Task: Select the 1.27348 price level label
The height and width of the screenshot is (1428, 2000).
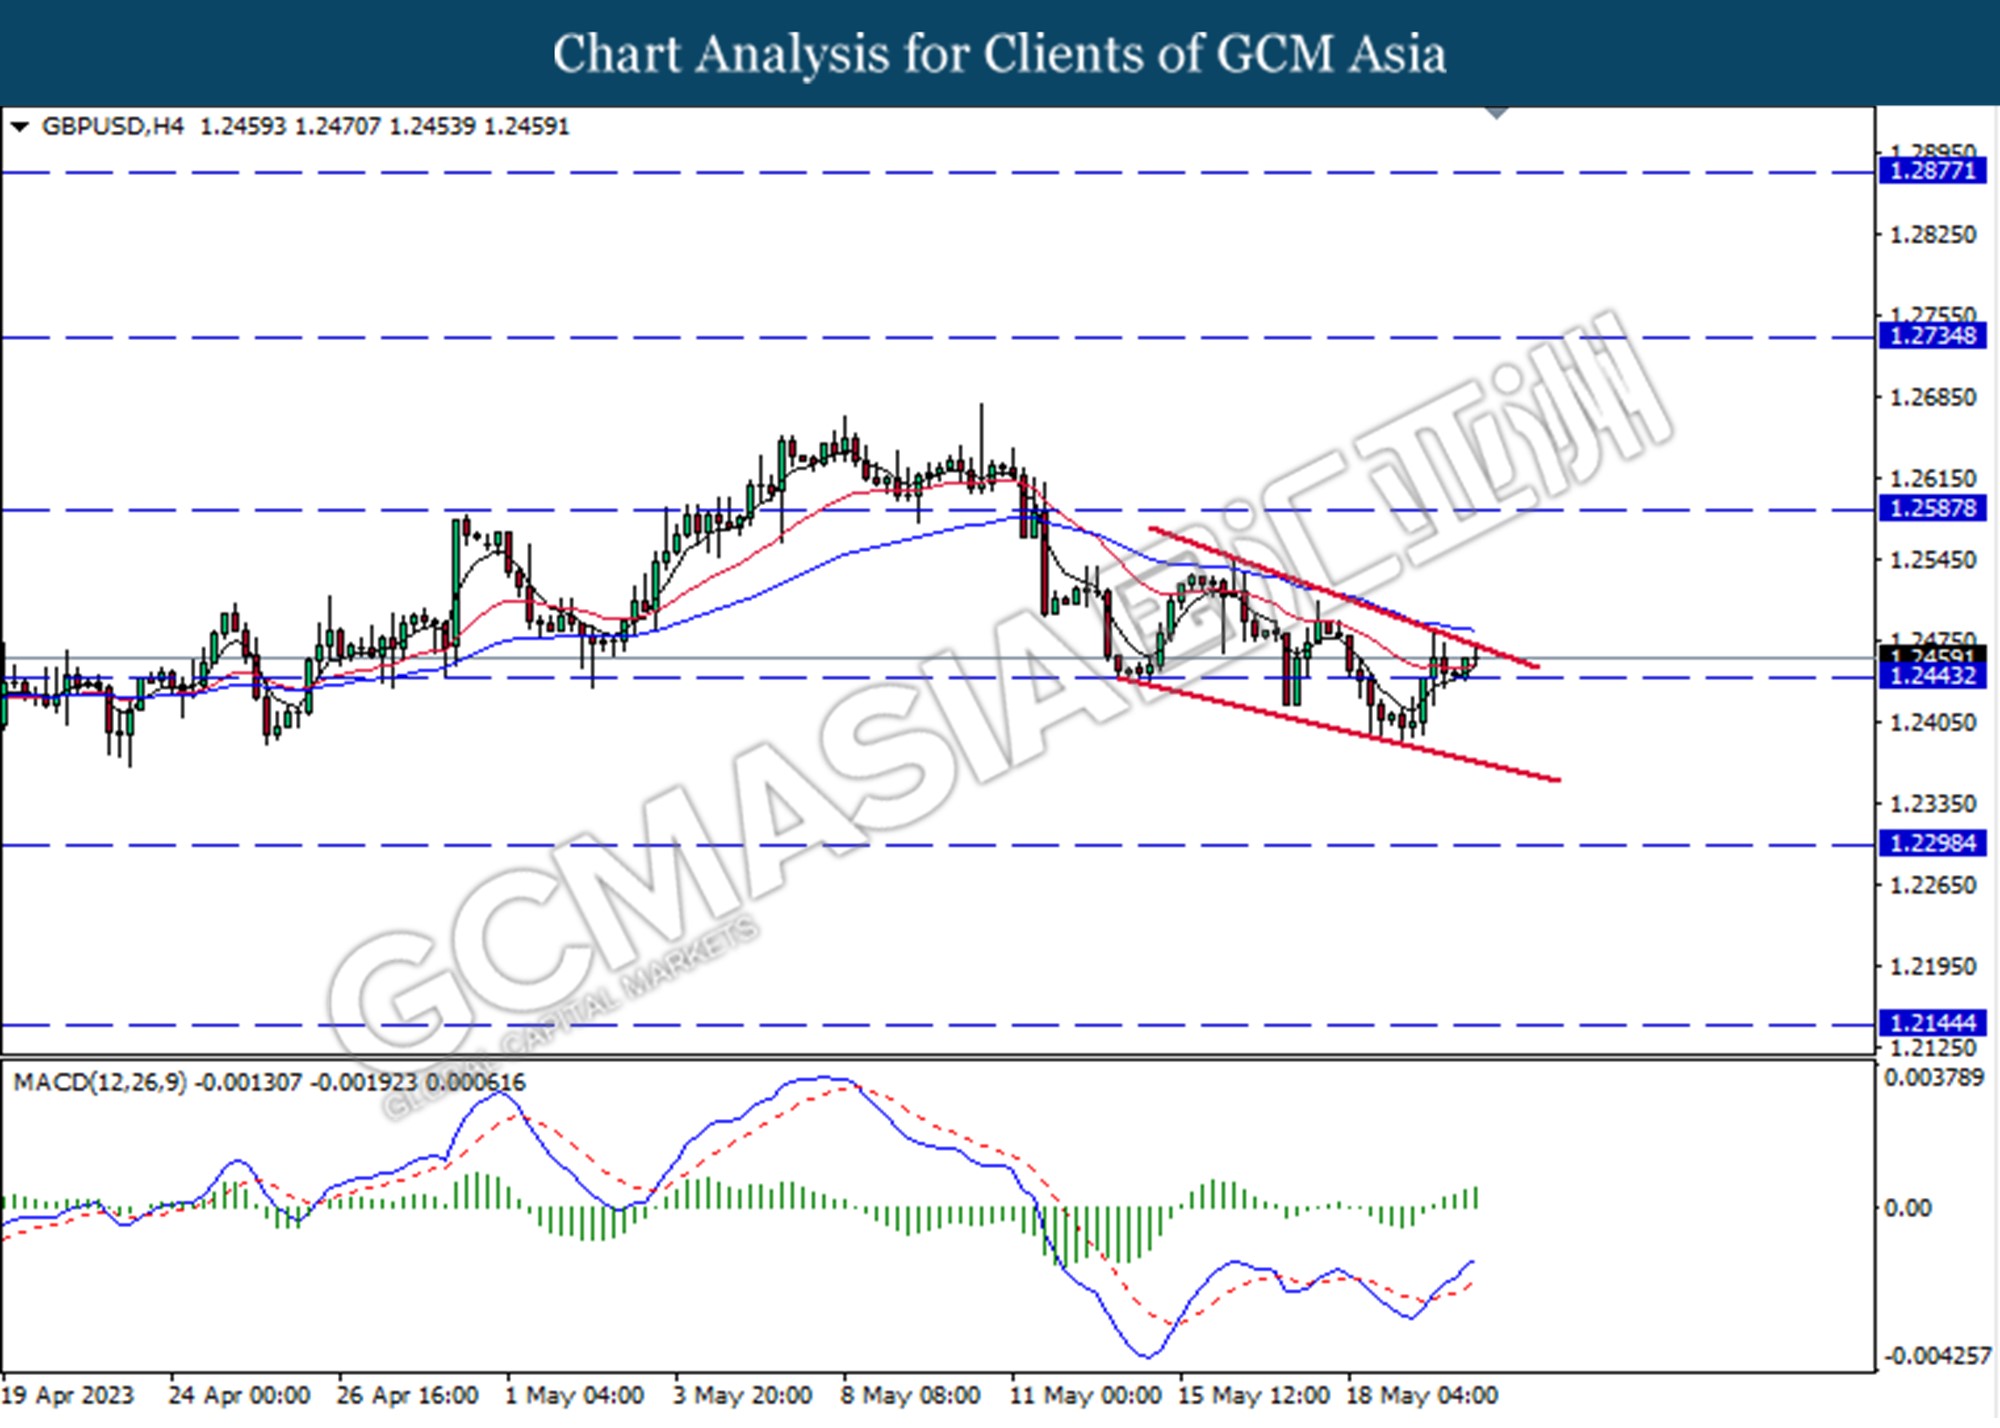Action: pos(1932,336)
